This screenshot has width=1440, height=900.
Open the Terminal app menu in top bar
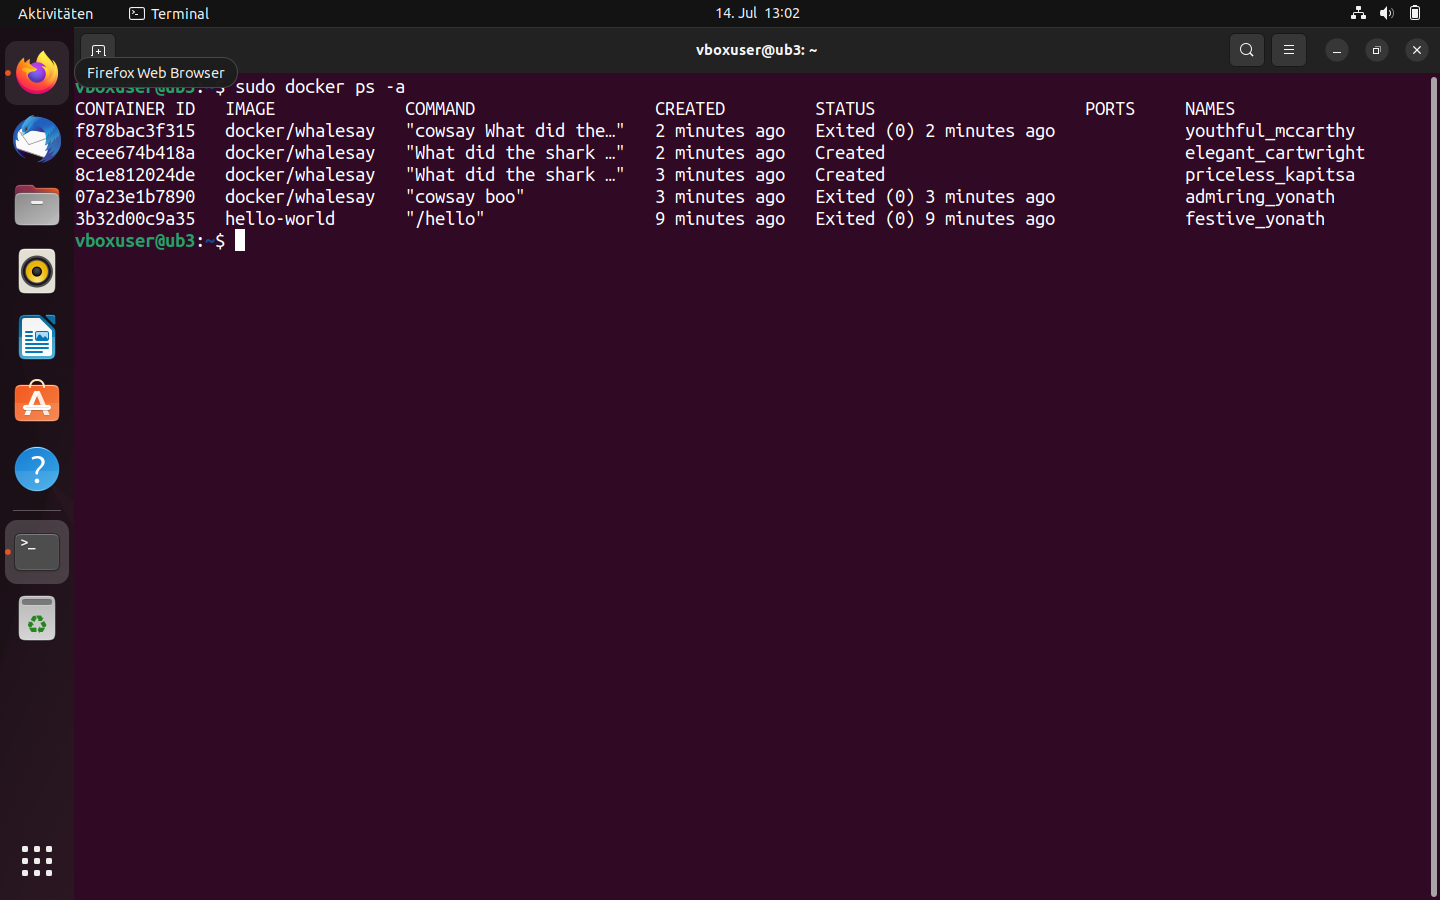coord(169,13)
